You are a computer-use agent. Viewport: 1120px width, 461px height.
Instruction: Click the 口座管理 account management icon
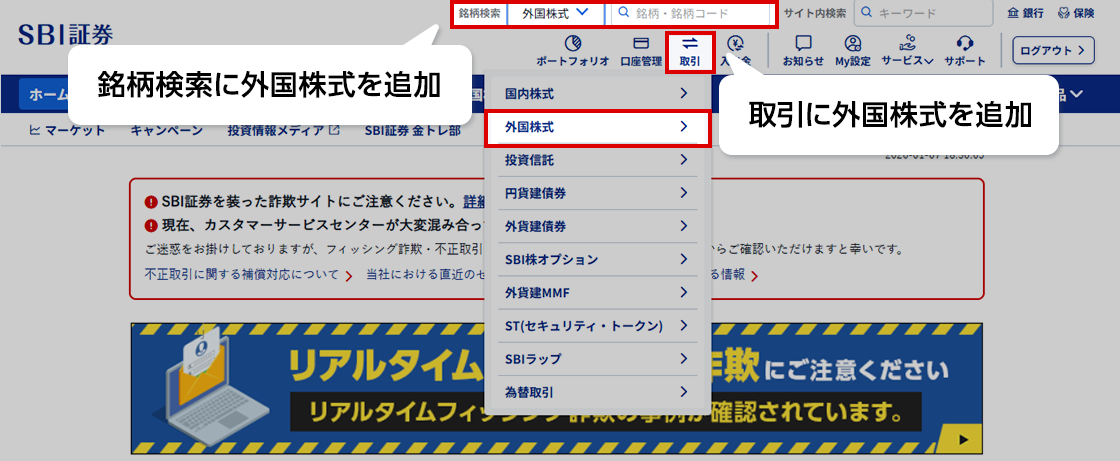pos(641,50)
